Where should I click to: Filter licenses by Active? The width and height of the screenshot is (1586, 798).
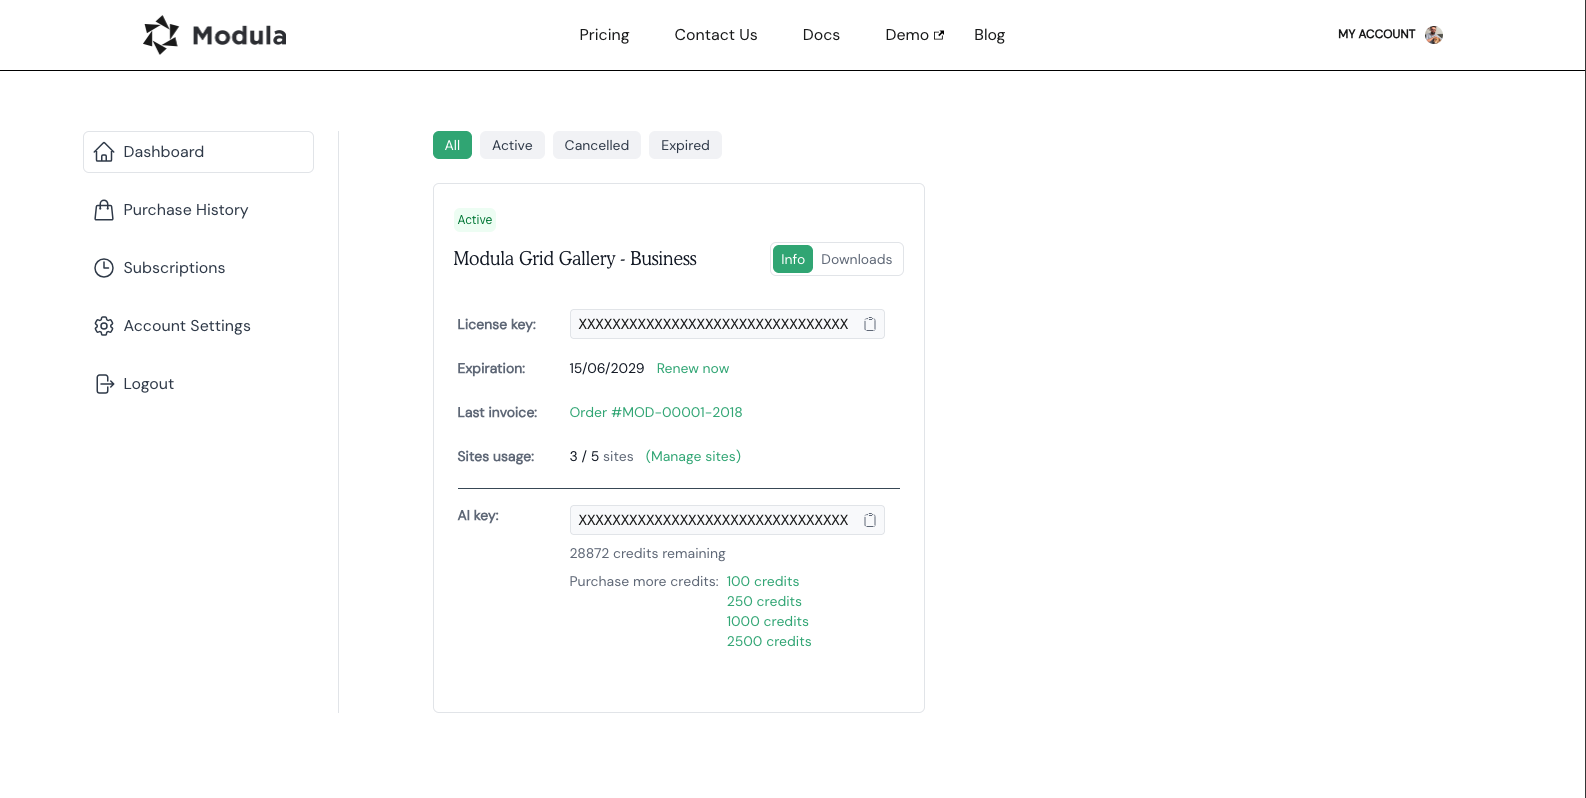512,145
